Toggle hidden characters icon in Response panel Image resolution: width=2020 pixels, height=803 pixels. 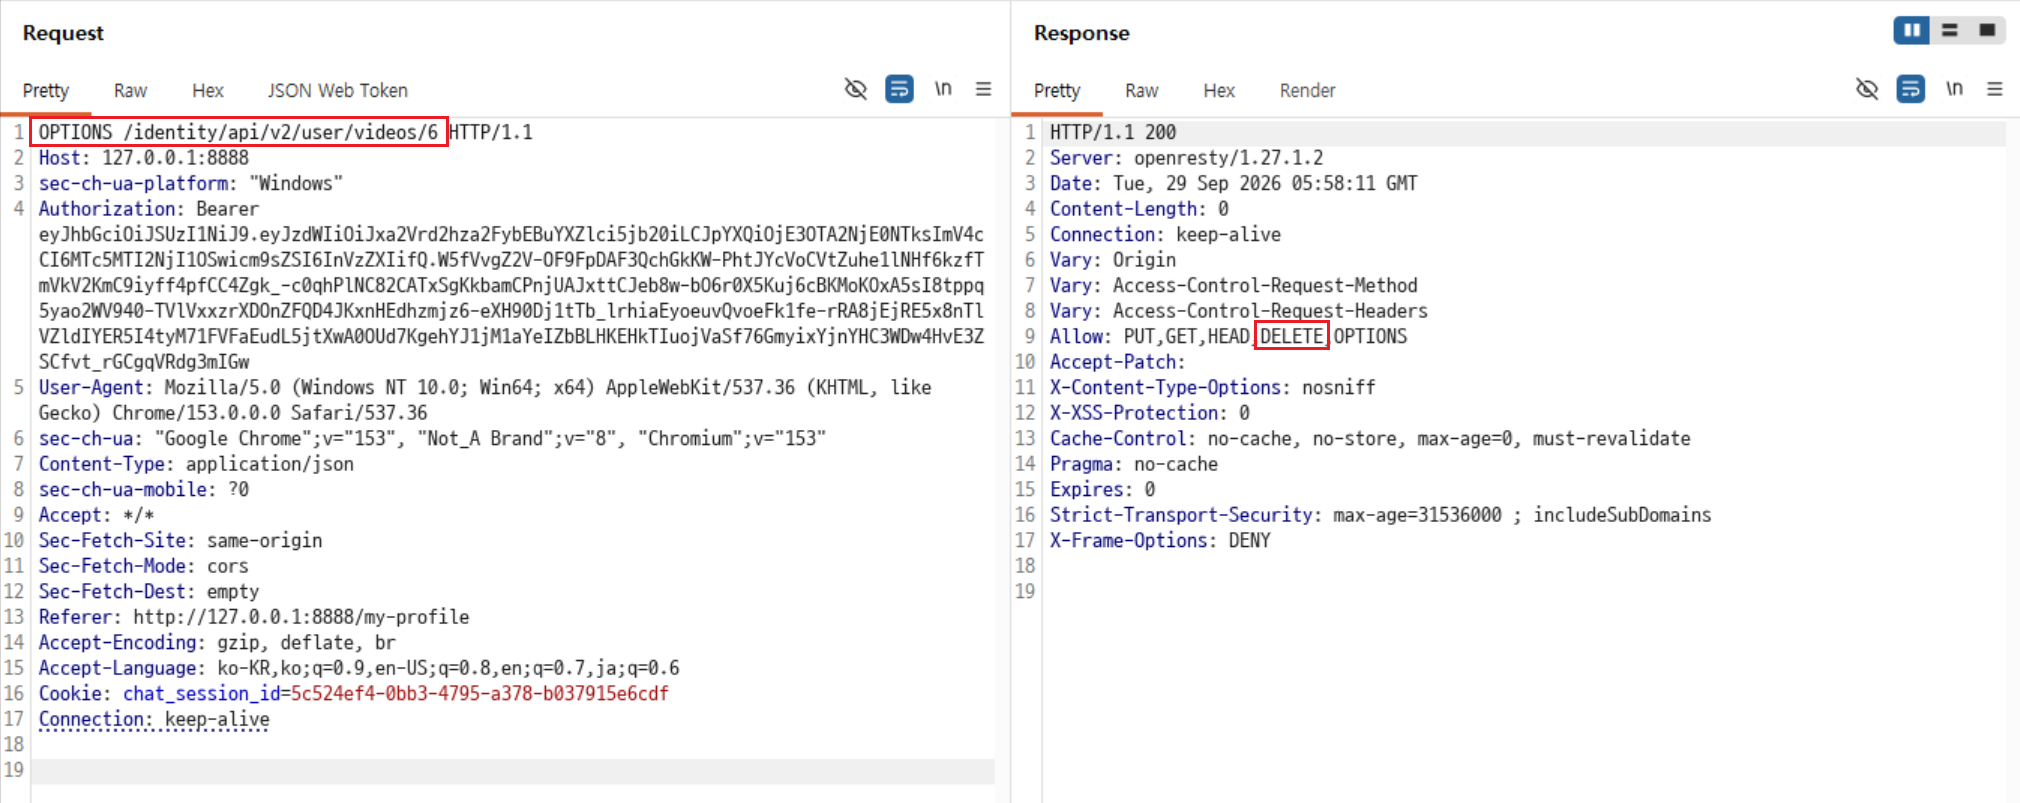click(1866, 89)
